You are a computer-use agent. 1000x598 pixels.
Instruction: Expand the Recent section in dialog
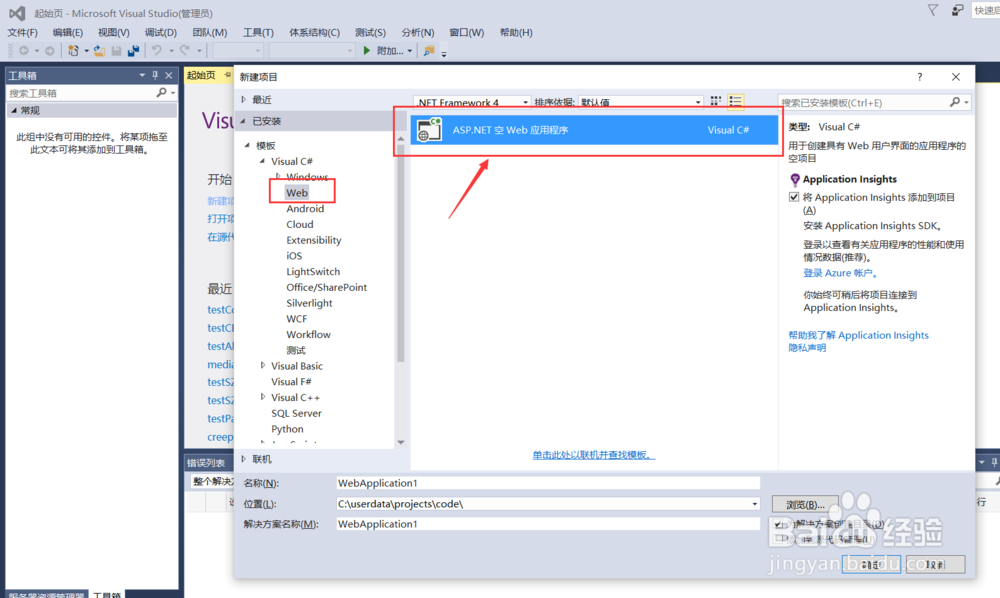[244, 99]
